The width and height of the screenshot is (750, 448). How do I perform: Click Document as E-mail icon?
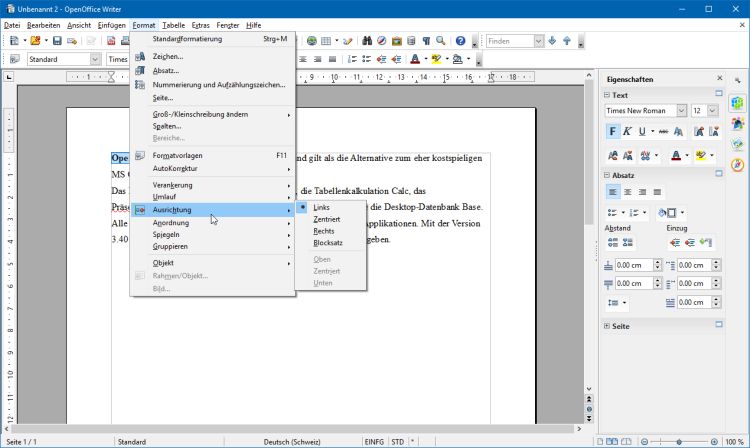pyautogui.click(x=72, y=41)
